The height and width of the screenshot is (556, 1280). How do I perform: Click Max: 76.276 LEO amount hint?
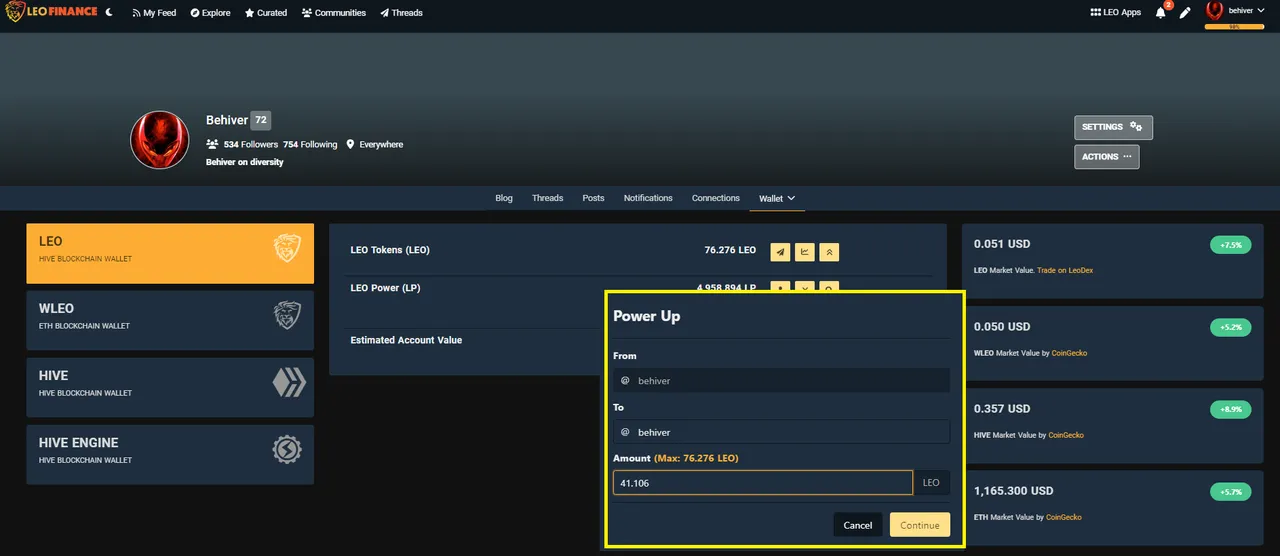click(x=696, y=458)
